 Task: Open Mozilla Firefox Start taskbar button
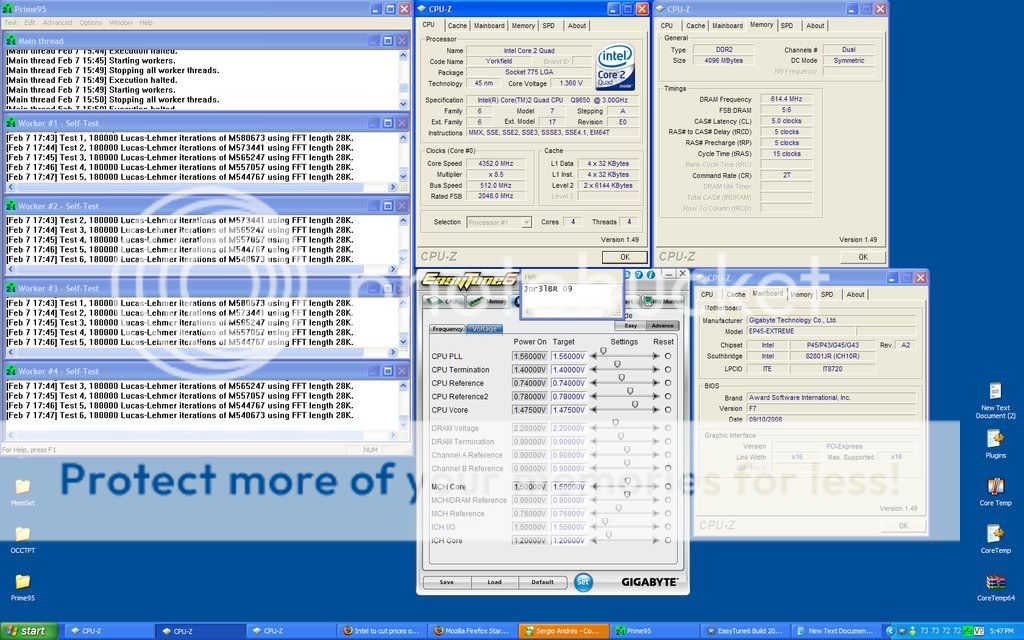pyautogui.click(x=473, y=631)
